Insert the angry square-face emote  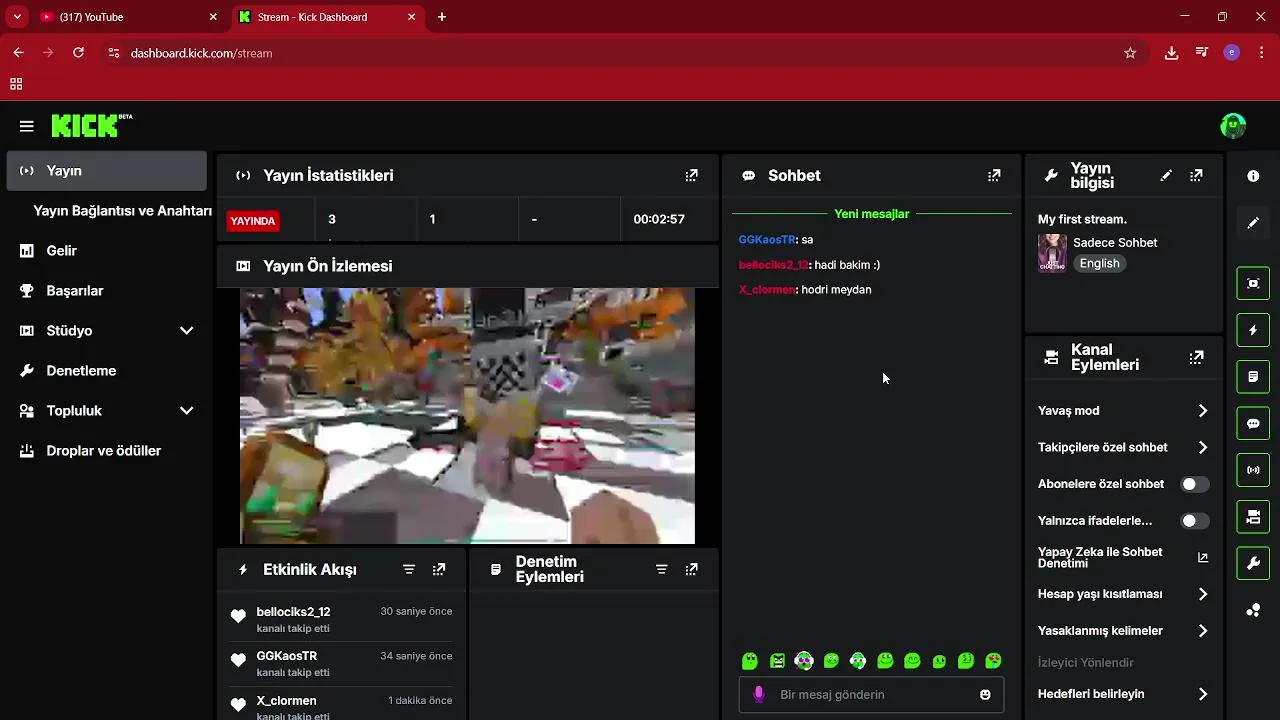click(777, 661)
